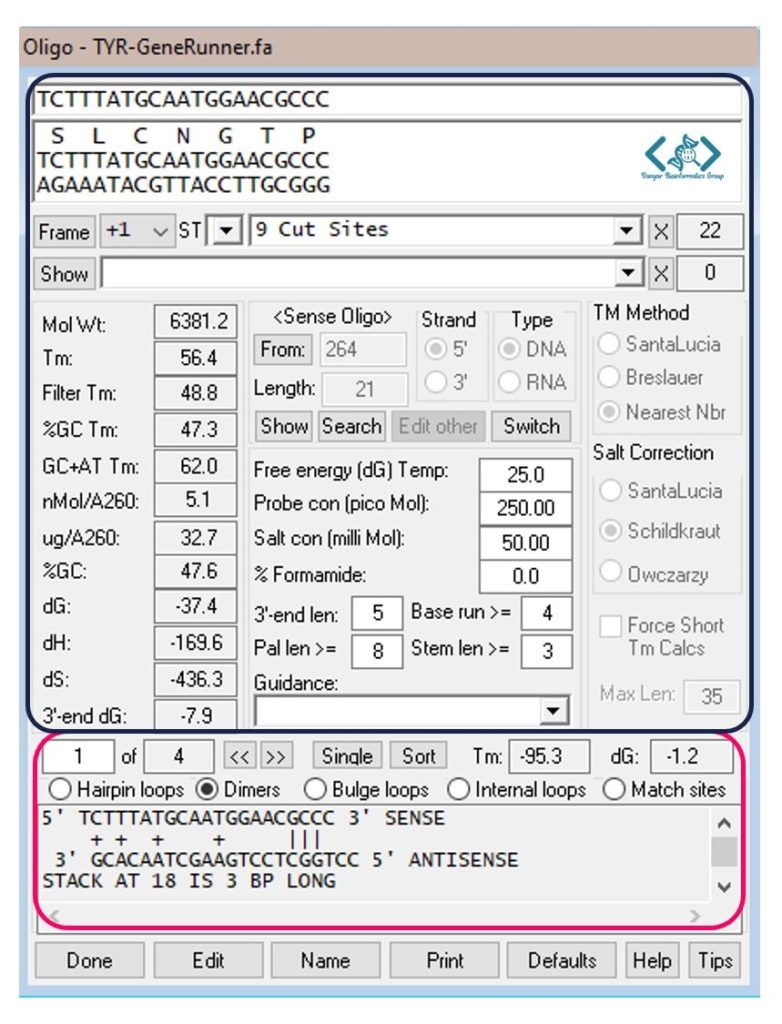The image size is (782, 1024).
Task: Select the 5' strand radio button
Action: click(x=435, y=349)
